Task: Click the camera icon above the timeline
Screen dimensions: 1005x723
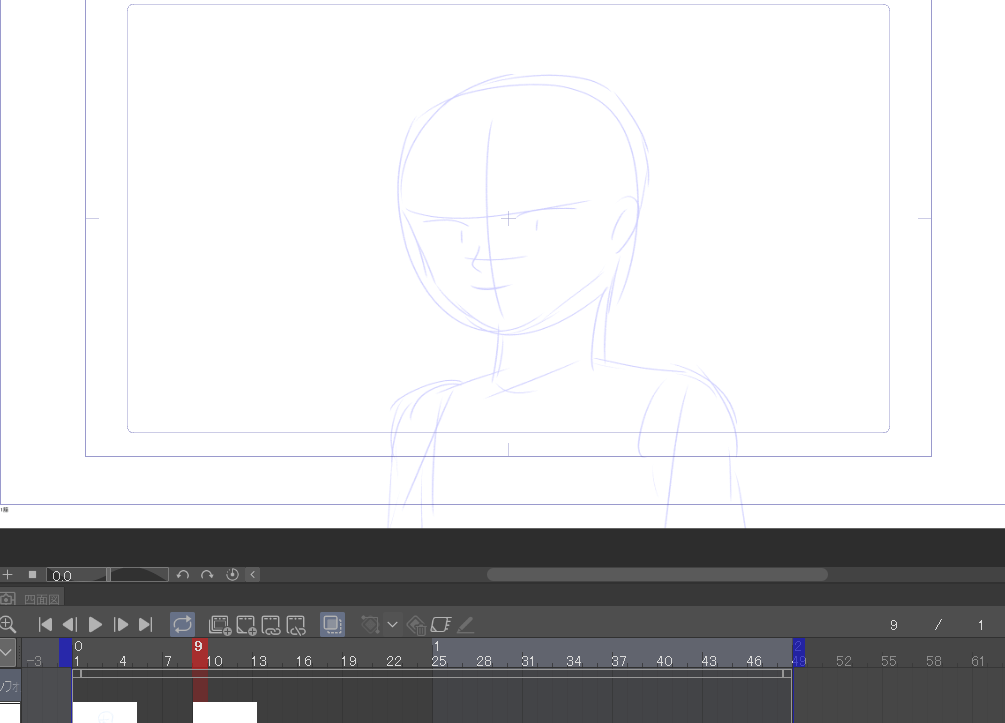Action: (x=9, y=598)
